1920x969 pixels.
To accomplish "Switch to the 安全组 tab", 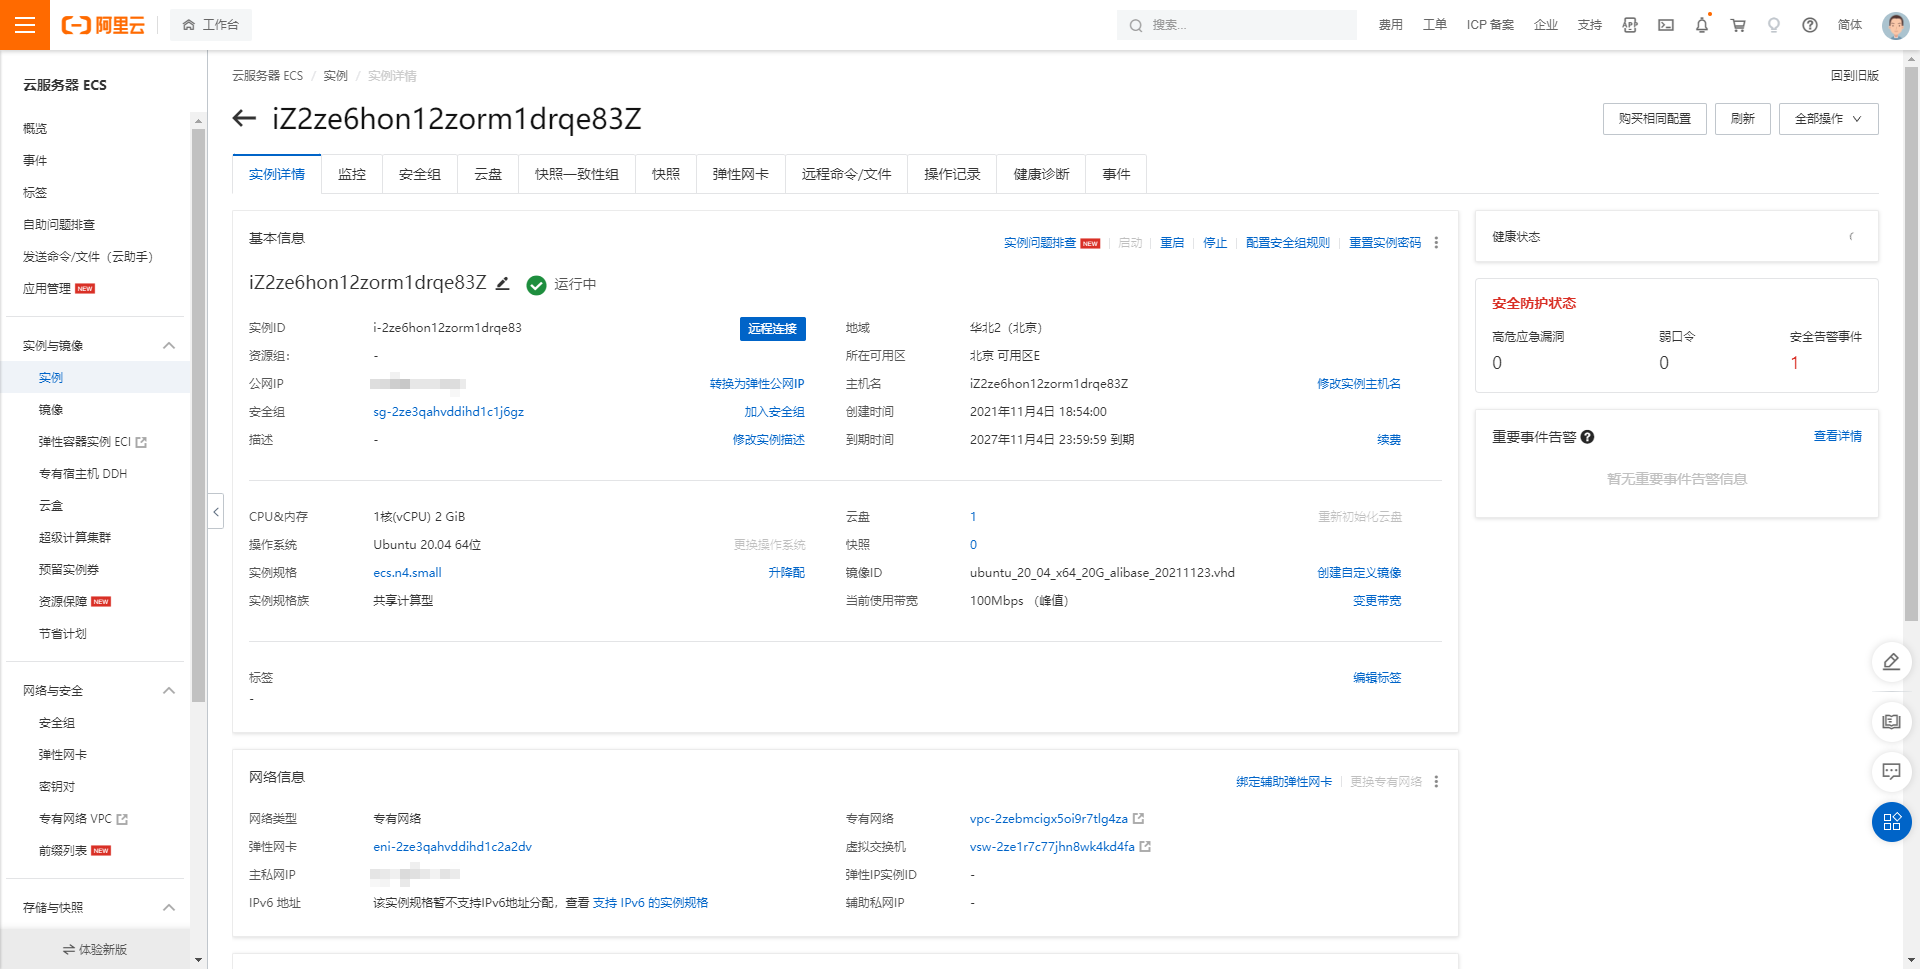I will 420,174.
